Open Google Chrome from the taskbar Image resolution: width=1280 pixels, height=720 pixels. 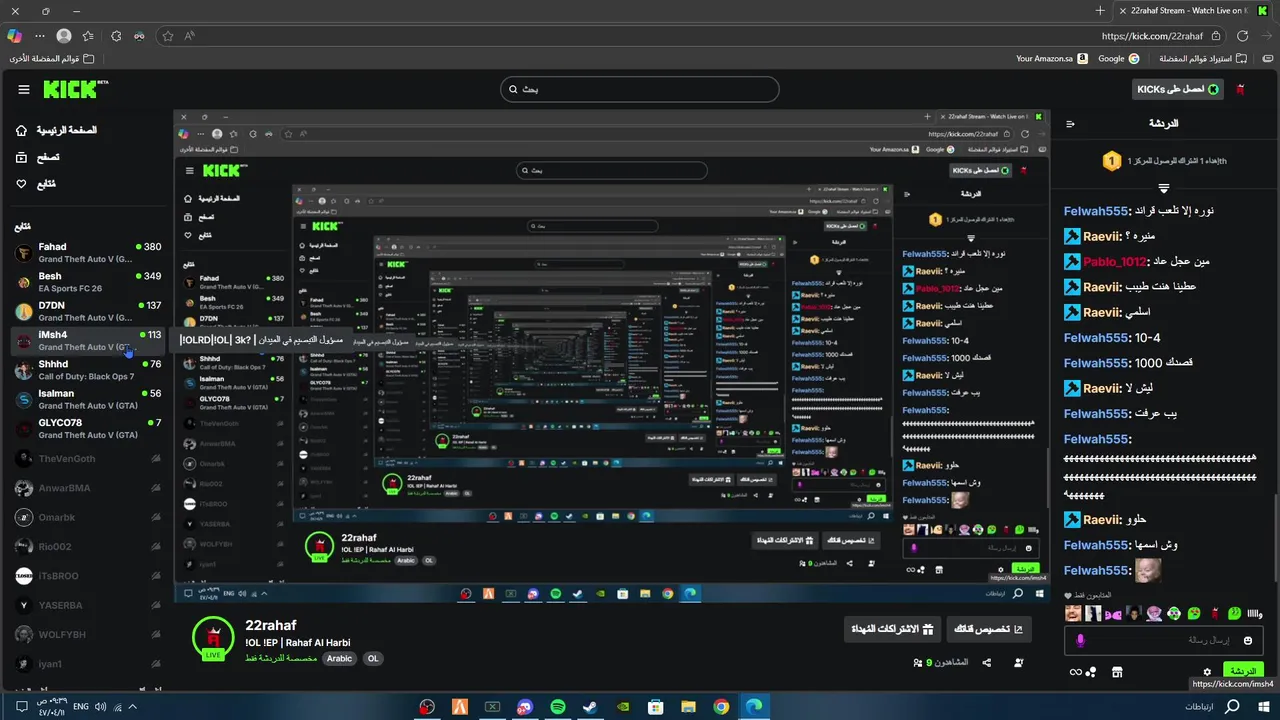[x=721, y=707]
